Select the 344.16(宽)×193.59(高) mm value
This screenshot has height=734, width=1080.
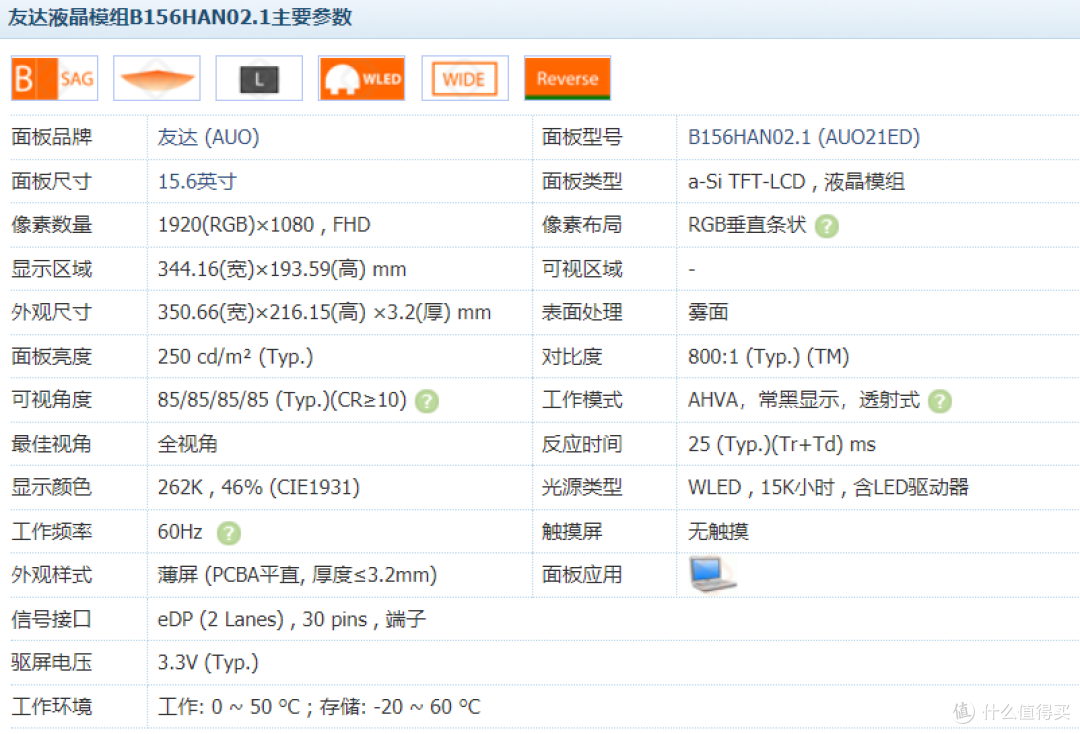point(282,269)
